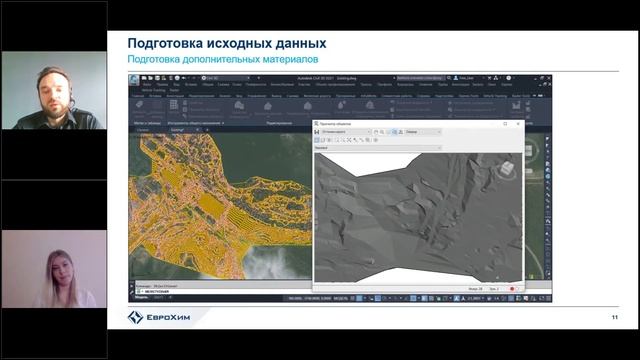Switch to the Надстройки ribbon tab

coord(444,96)
